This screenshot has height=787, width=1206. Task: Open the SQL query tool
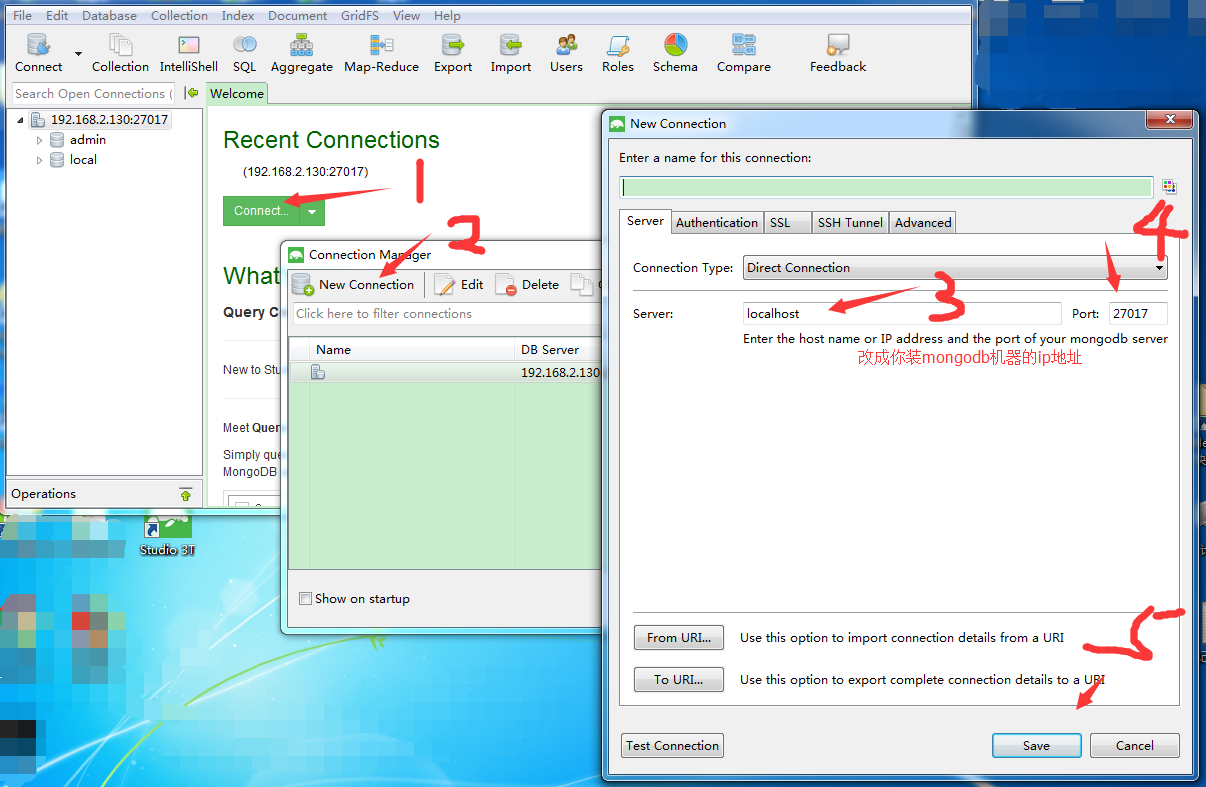click(245, 53)
